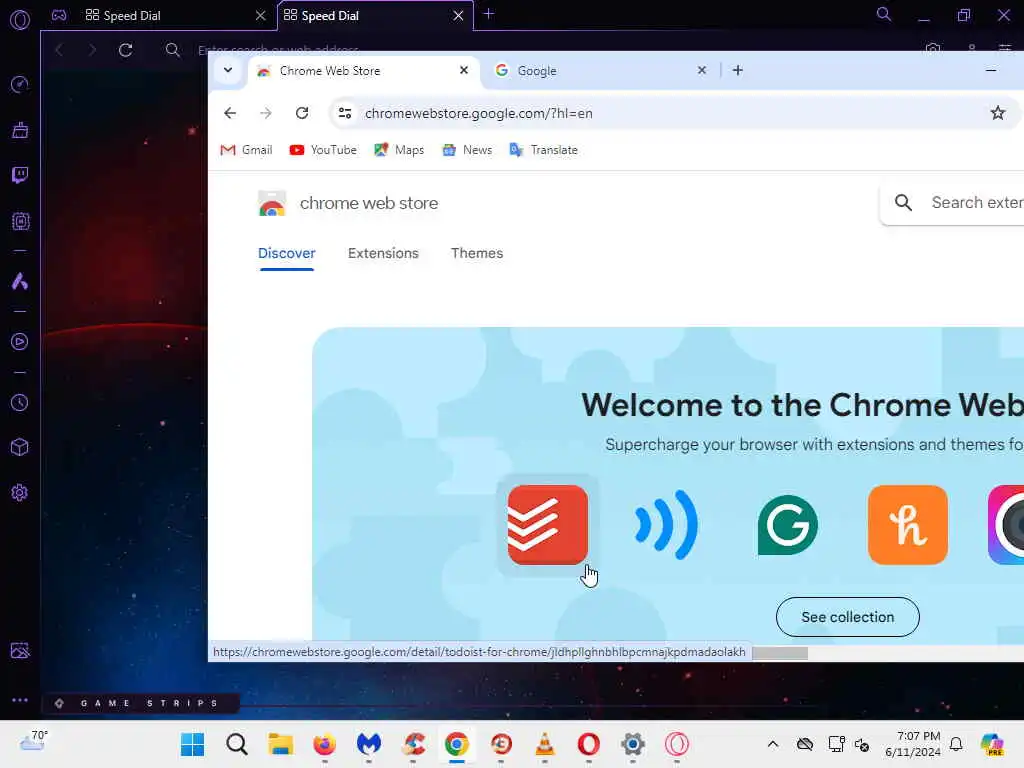
Task: Go back in Chrome
Action: click(x=230, y=113)
